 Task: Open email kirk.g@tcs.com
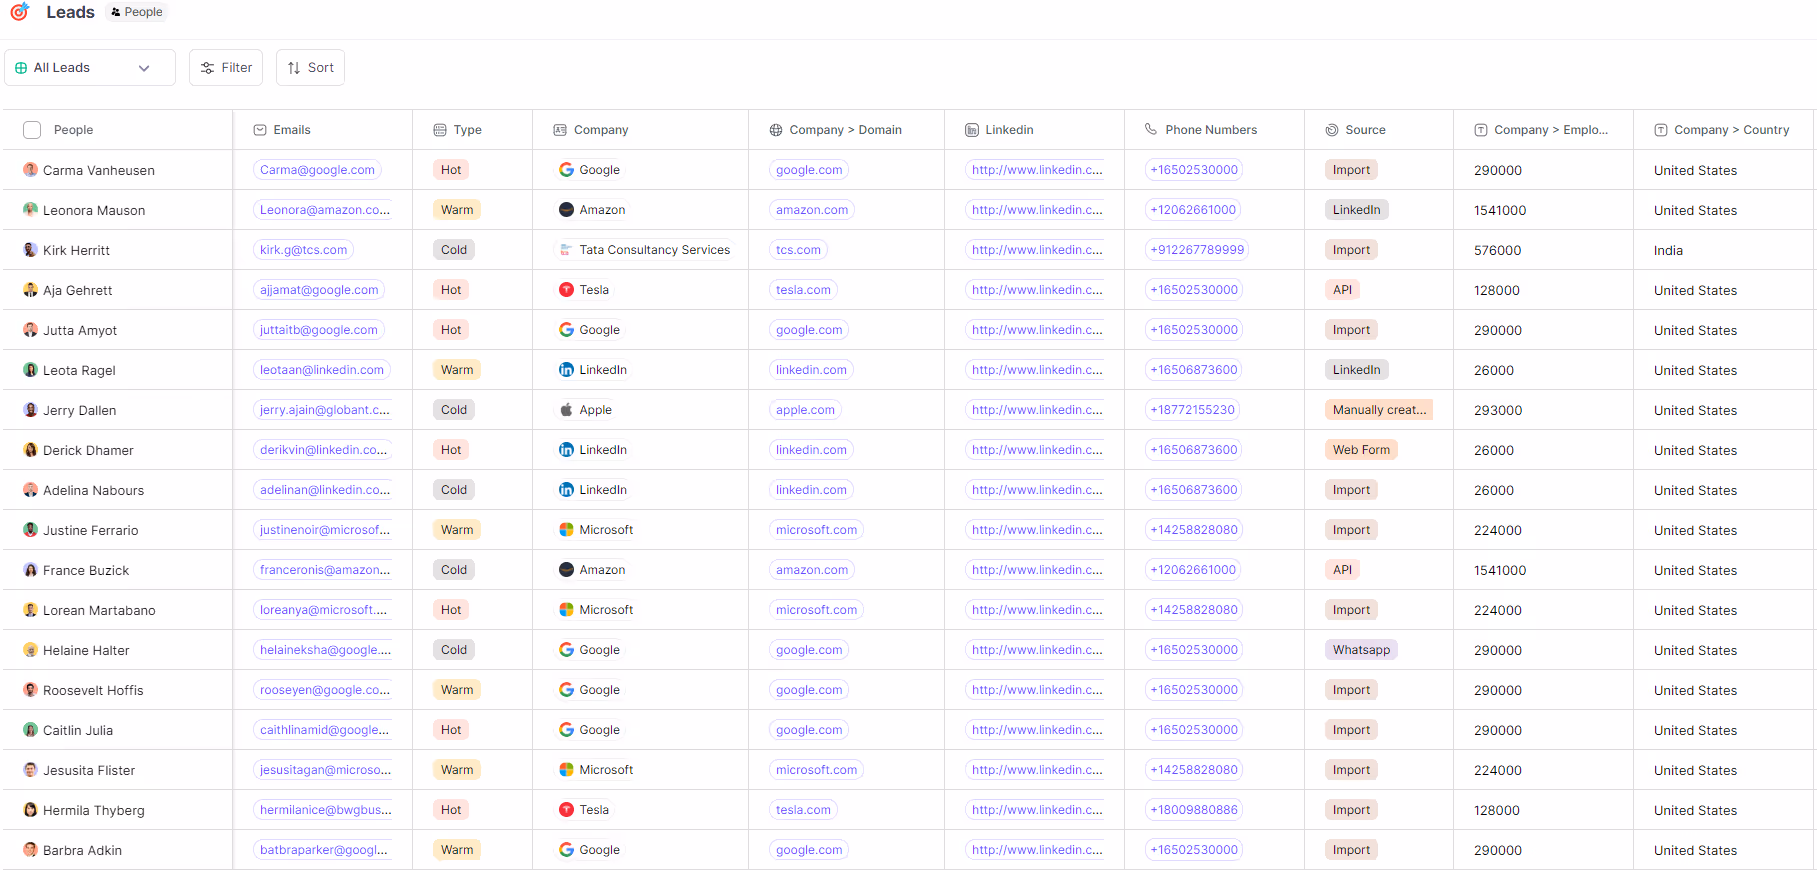(303, 250)
